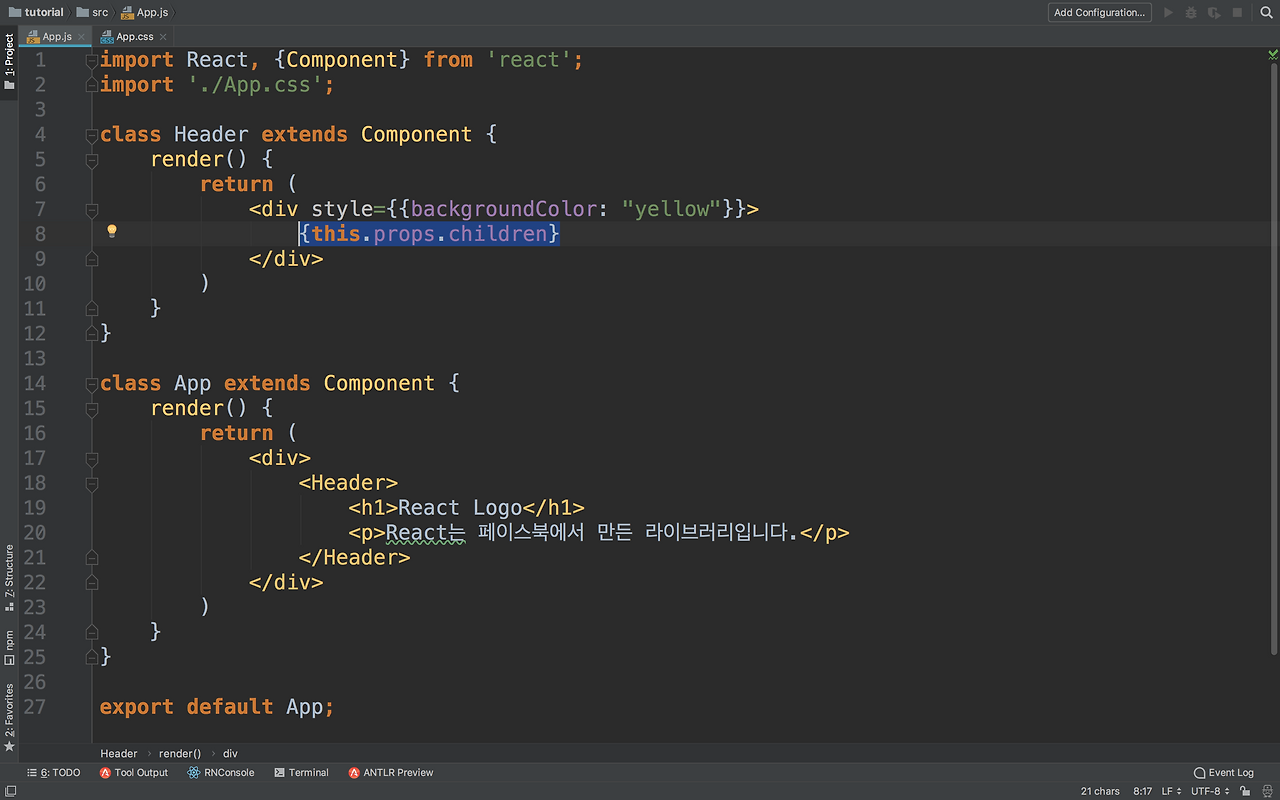1280x800 pixels.
Task: Click the Stop square icon in toolbar
Action: (1237, 13)
